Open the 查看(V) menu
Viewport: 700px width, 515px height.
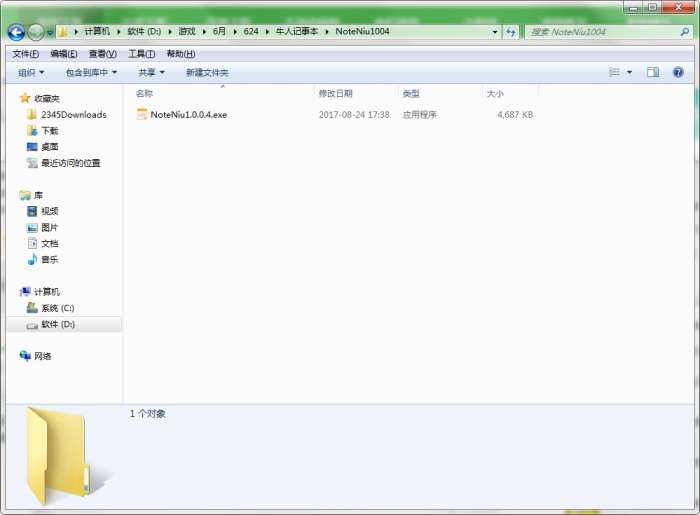(x=103, y=54)
